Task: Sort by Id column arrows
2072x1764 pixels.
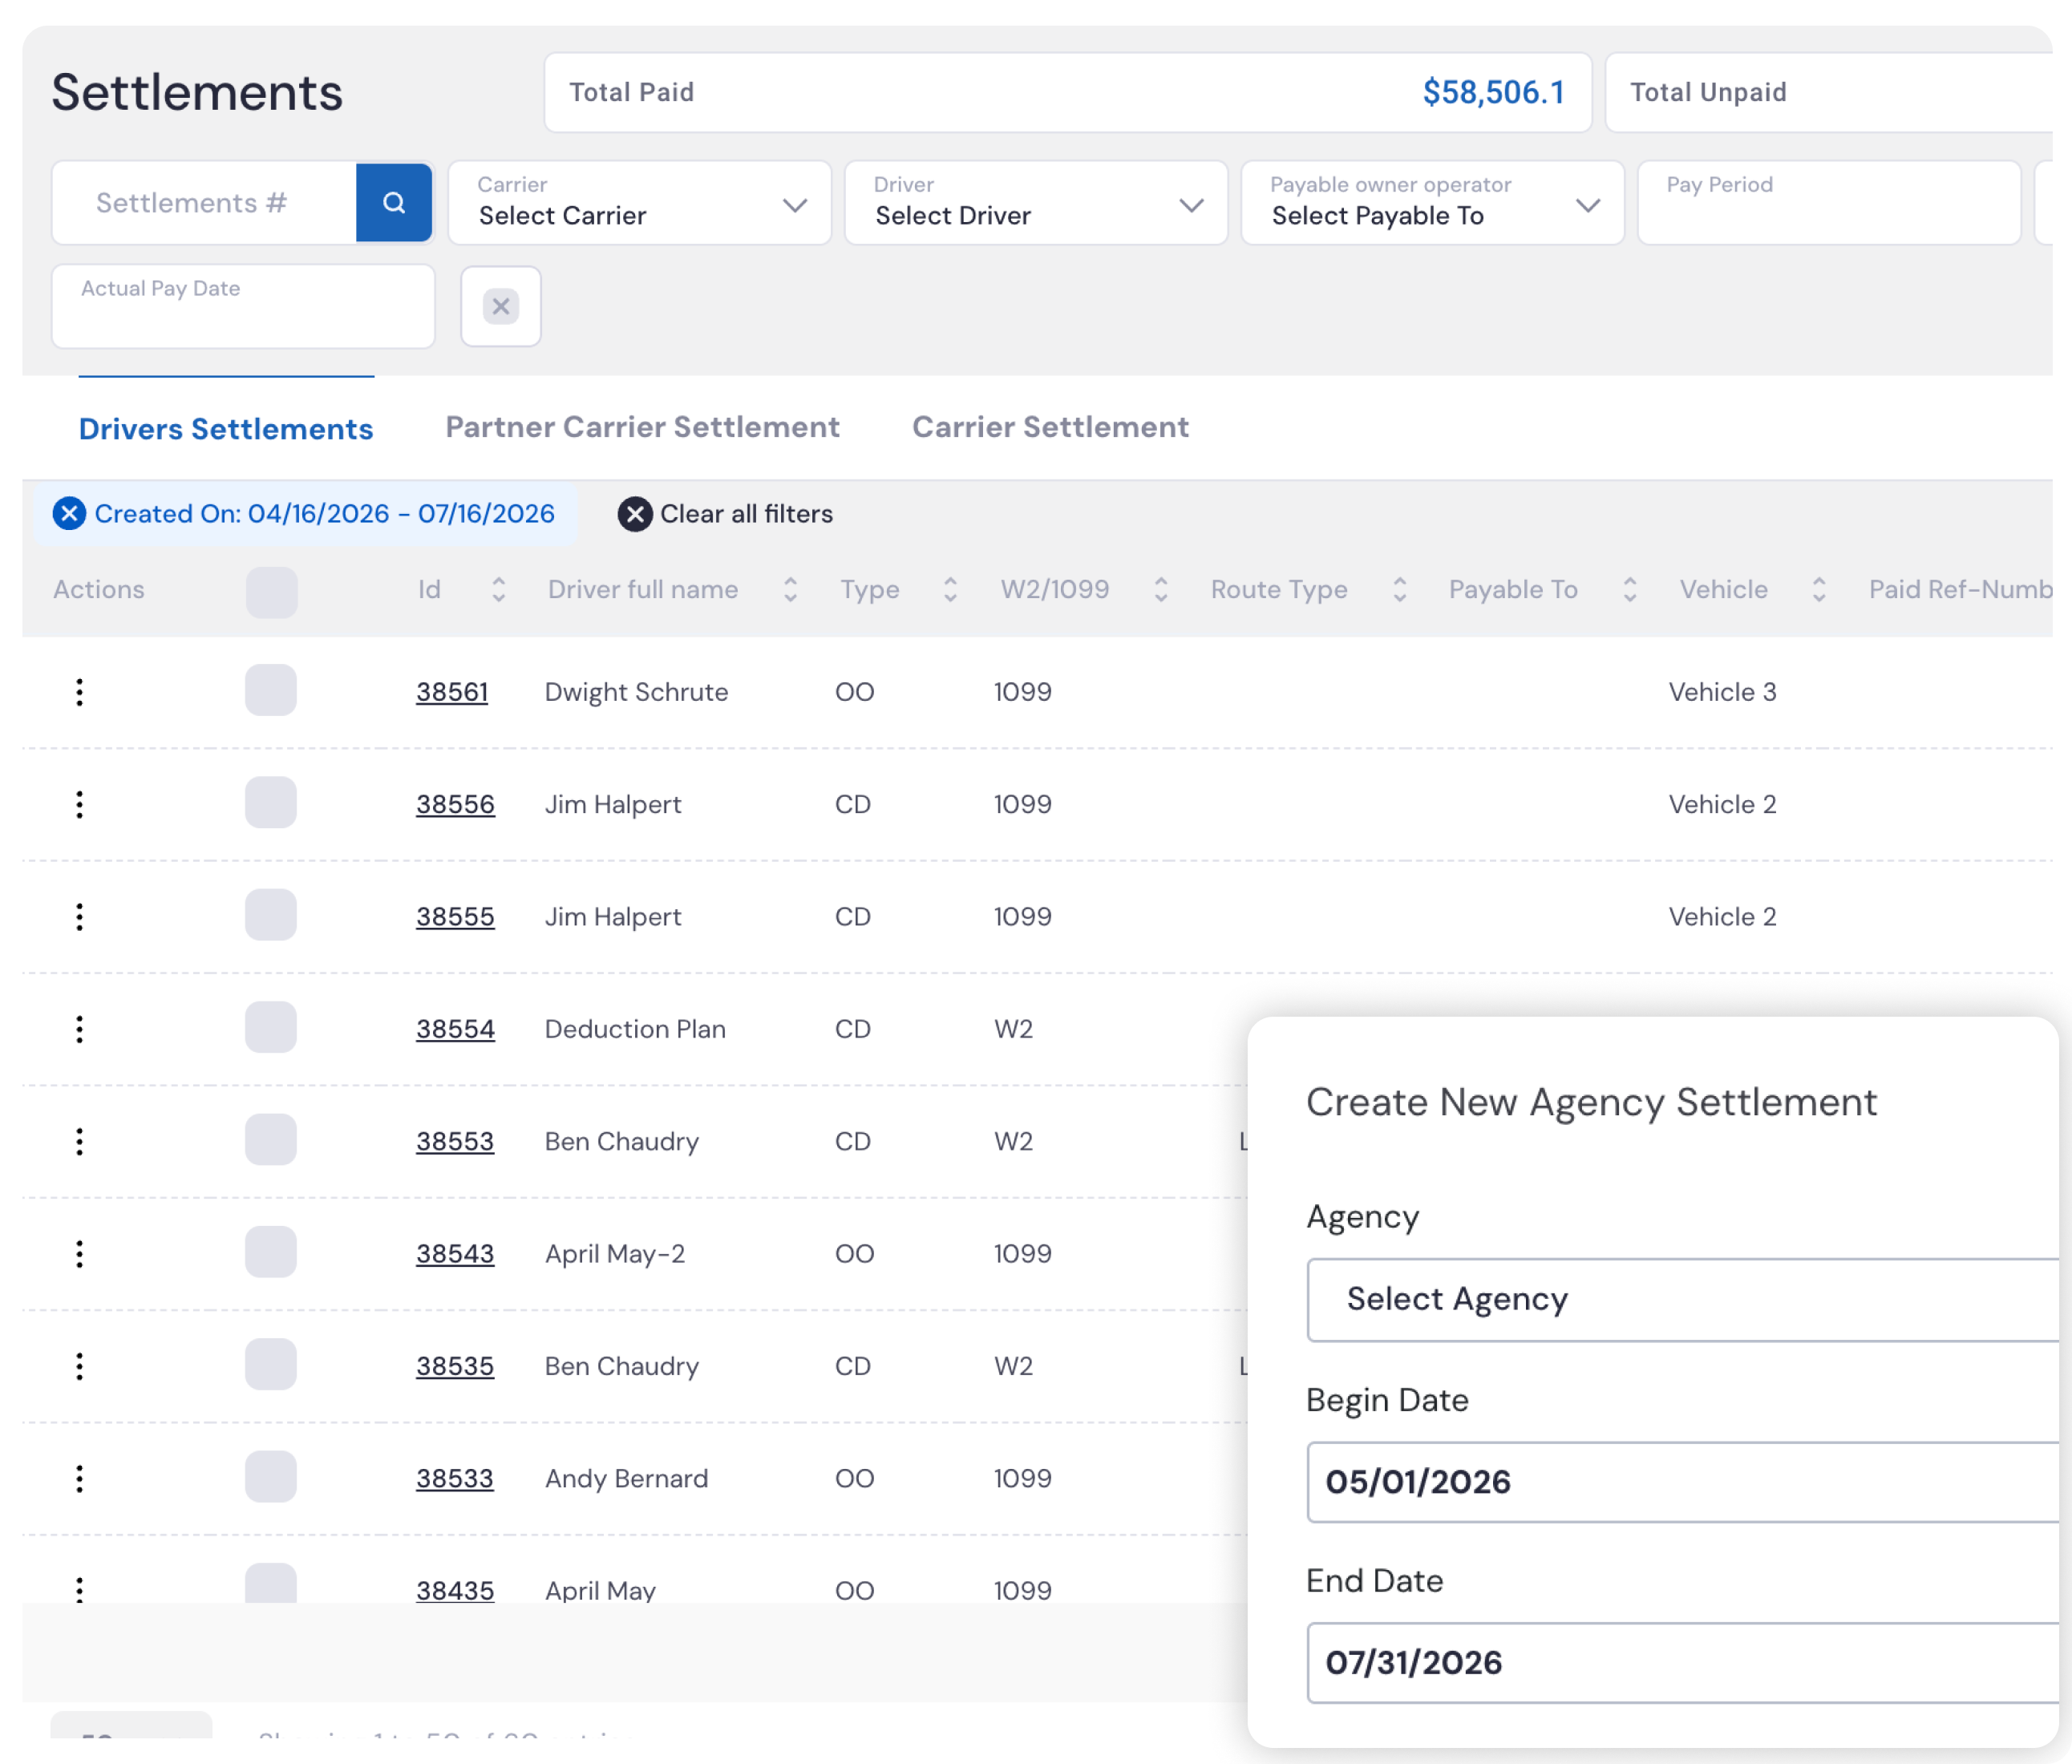Action: pyautogui.click(x=499, y=590)
